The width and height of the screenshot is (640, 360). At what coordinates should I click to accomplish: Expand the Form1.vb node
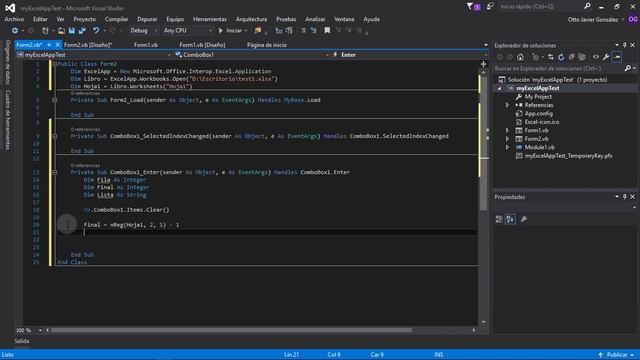tap(507, 131)
